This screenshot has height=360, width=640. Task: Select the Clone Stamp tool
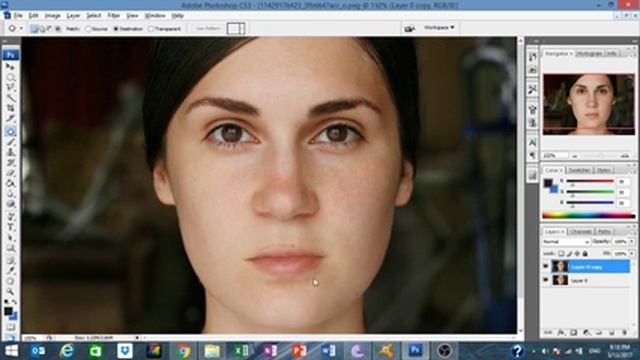point(10,152)
